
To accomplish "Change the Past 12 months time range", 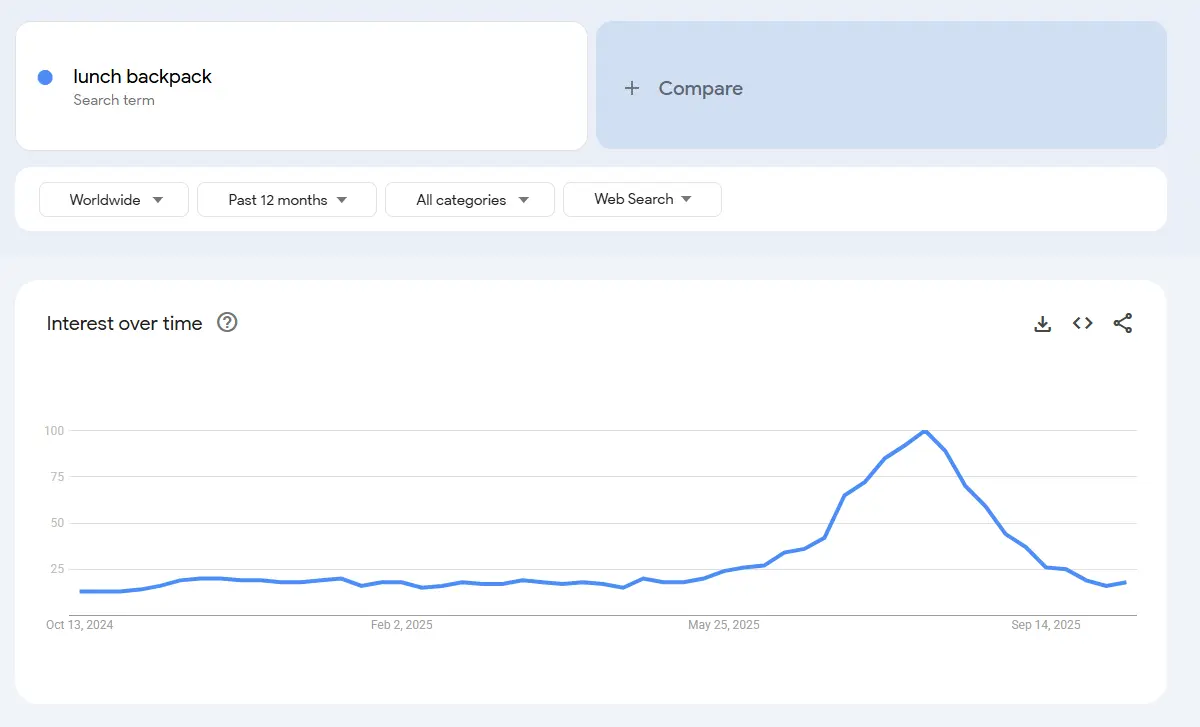I will click(286, 199).
